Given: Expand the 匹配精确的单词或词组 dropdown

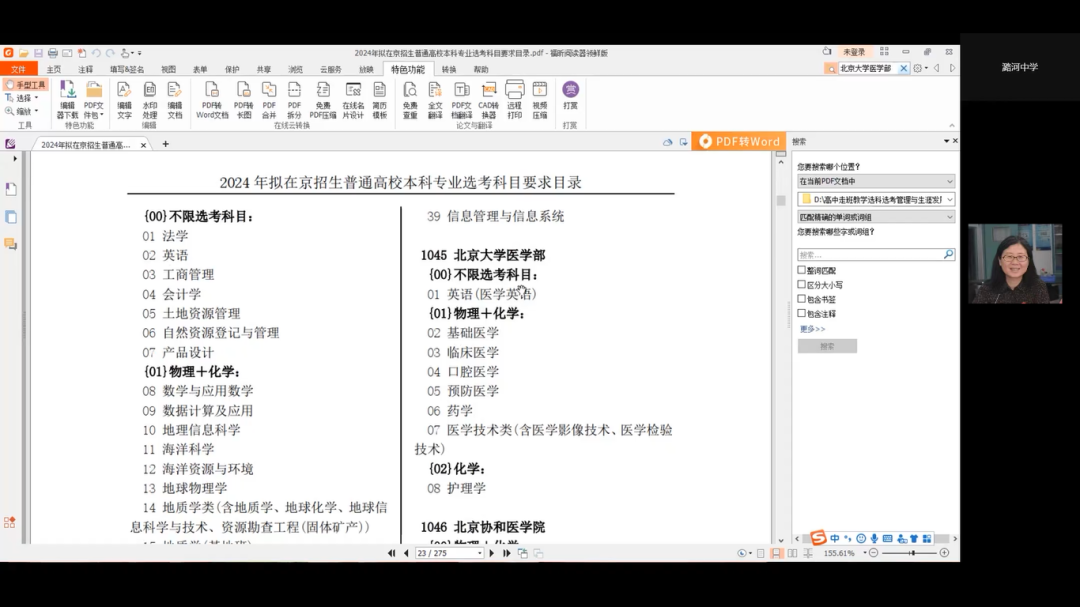Looking at the screenshot, I should coord(875,217).
